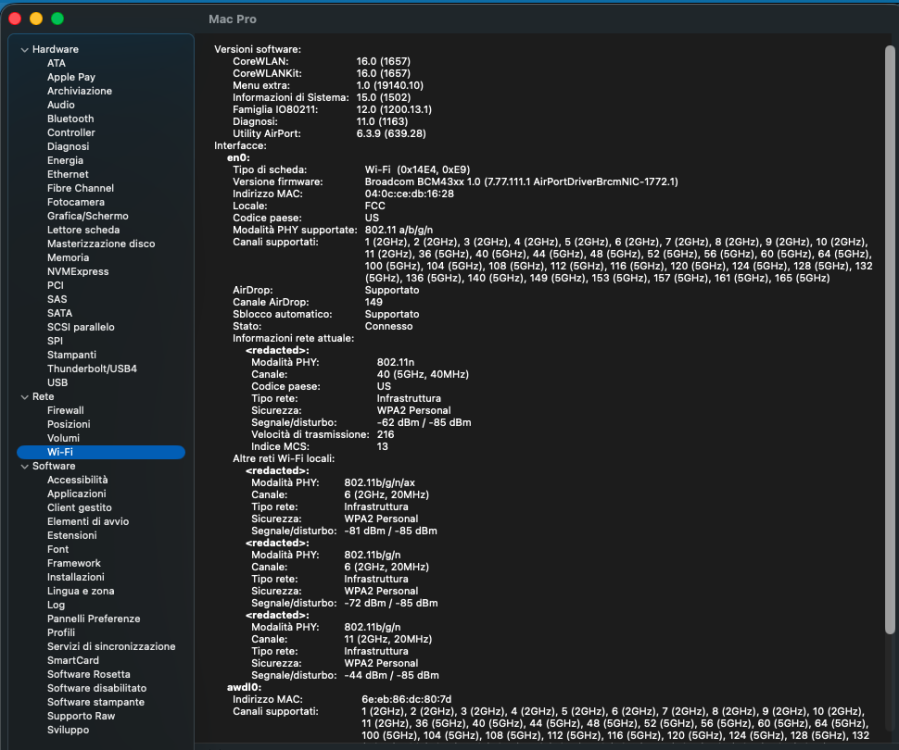Select Audio in the sidebar
899x750 pixels.
coord(61,105)
